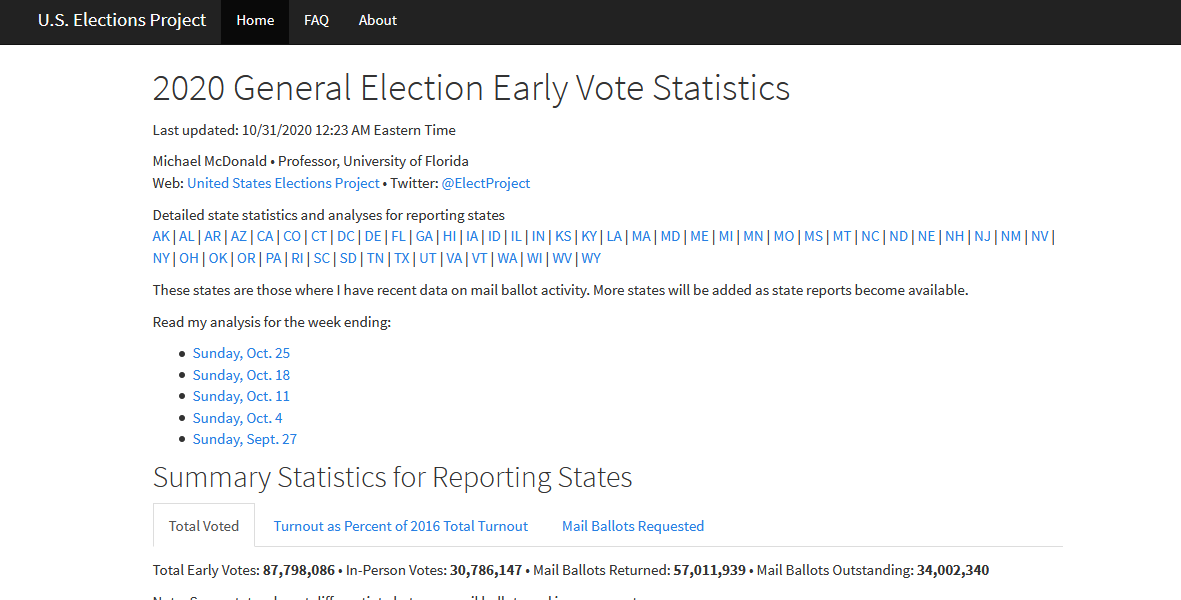Click the U.S. Elections Project brand title
This screenshot has height=600, width=1181.
(x=122, y=20)
